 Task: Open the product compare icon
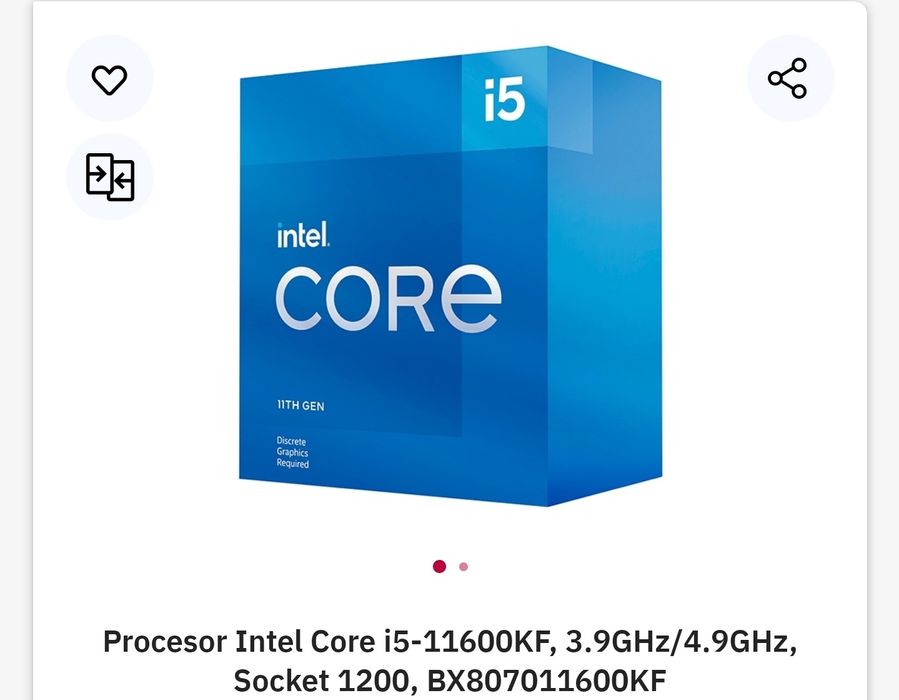click(x=110, y=177)
